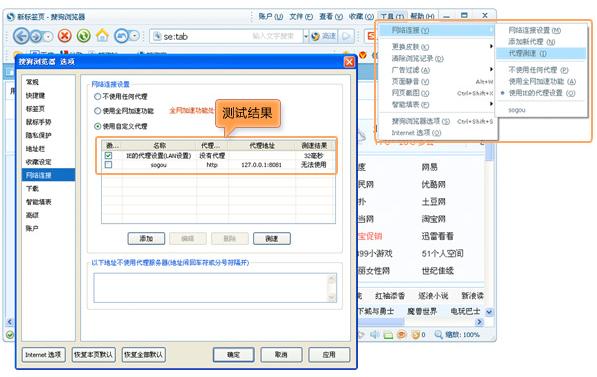This screenshot has width=597, height=377.
Task: Click the 确定 button
Action: coord(233,355)
